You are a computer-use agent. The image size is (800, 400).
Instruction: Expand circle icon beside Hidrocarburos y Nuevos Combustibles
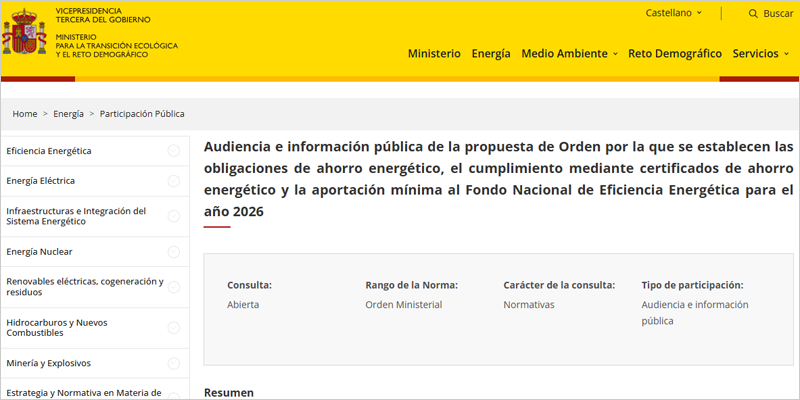tap(174, 328)
